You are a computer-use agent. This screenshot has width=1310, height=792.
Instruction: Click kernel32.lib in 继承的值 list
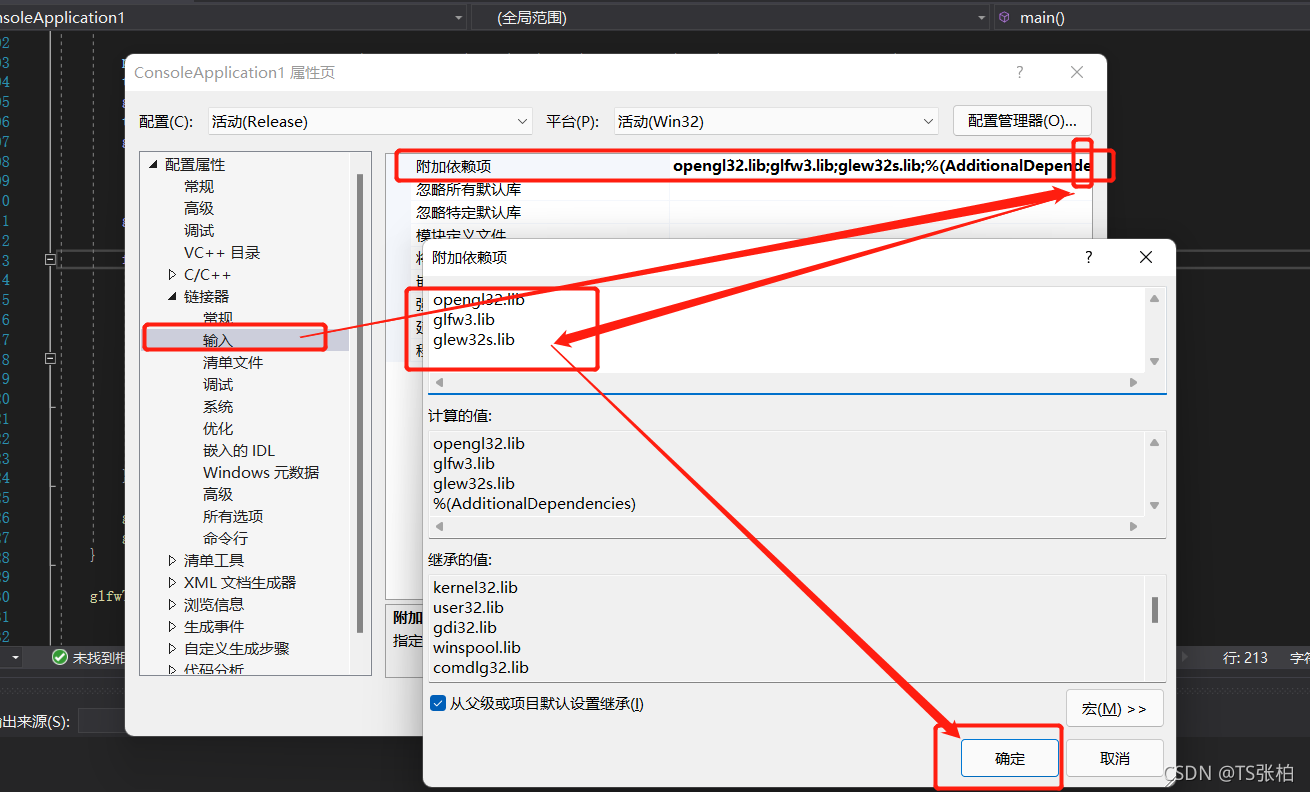pos(475,587)
